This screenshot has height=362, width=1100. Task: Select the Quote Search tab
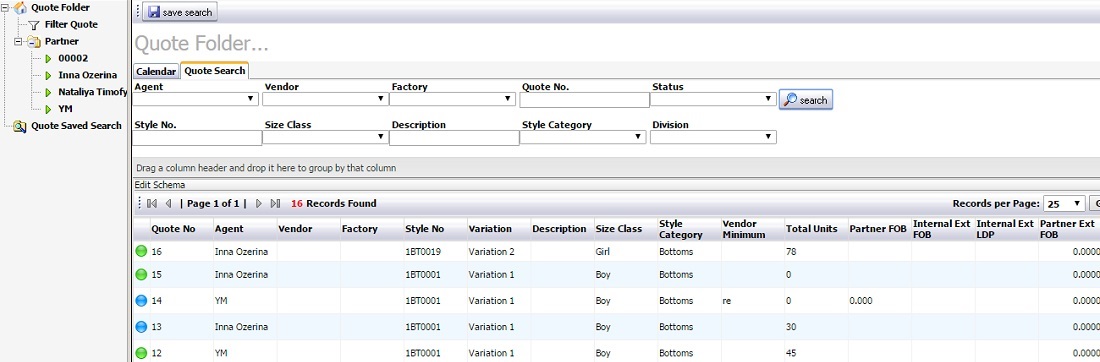click(215, 71)
